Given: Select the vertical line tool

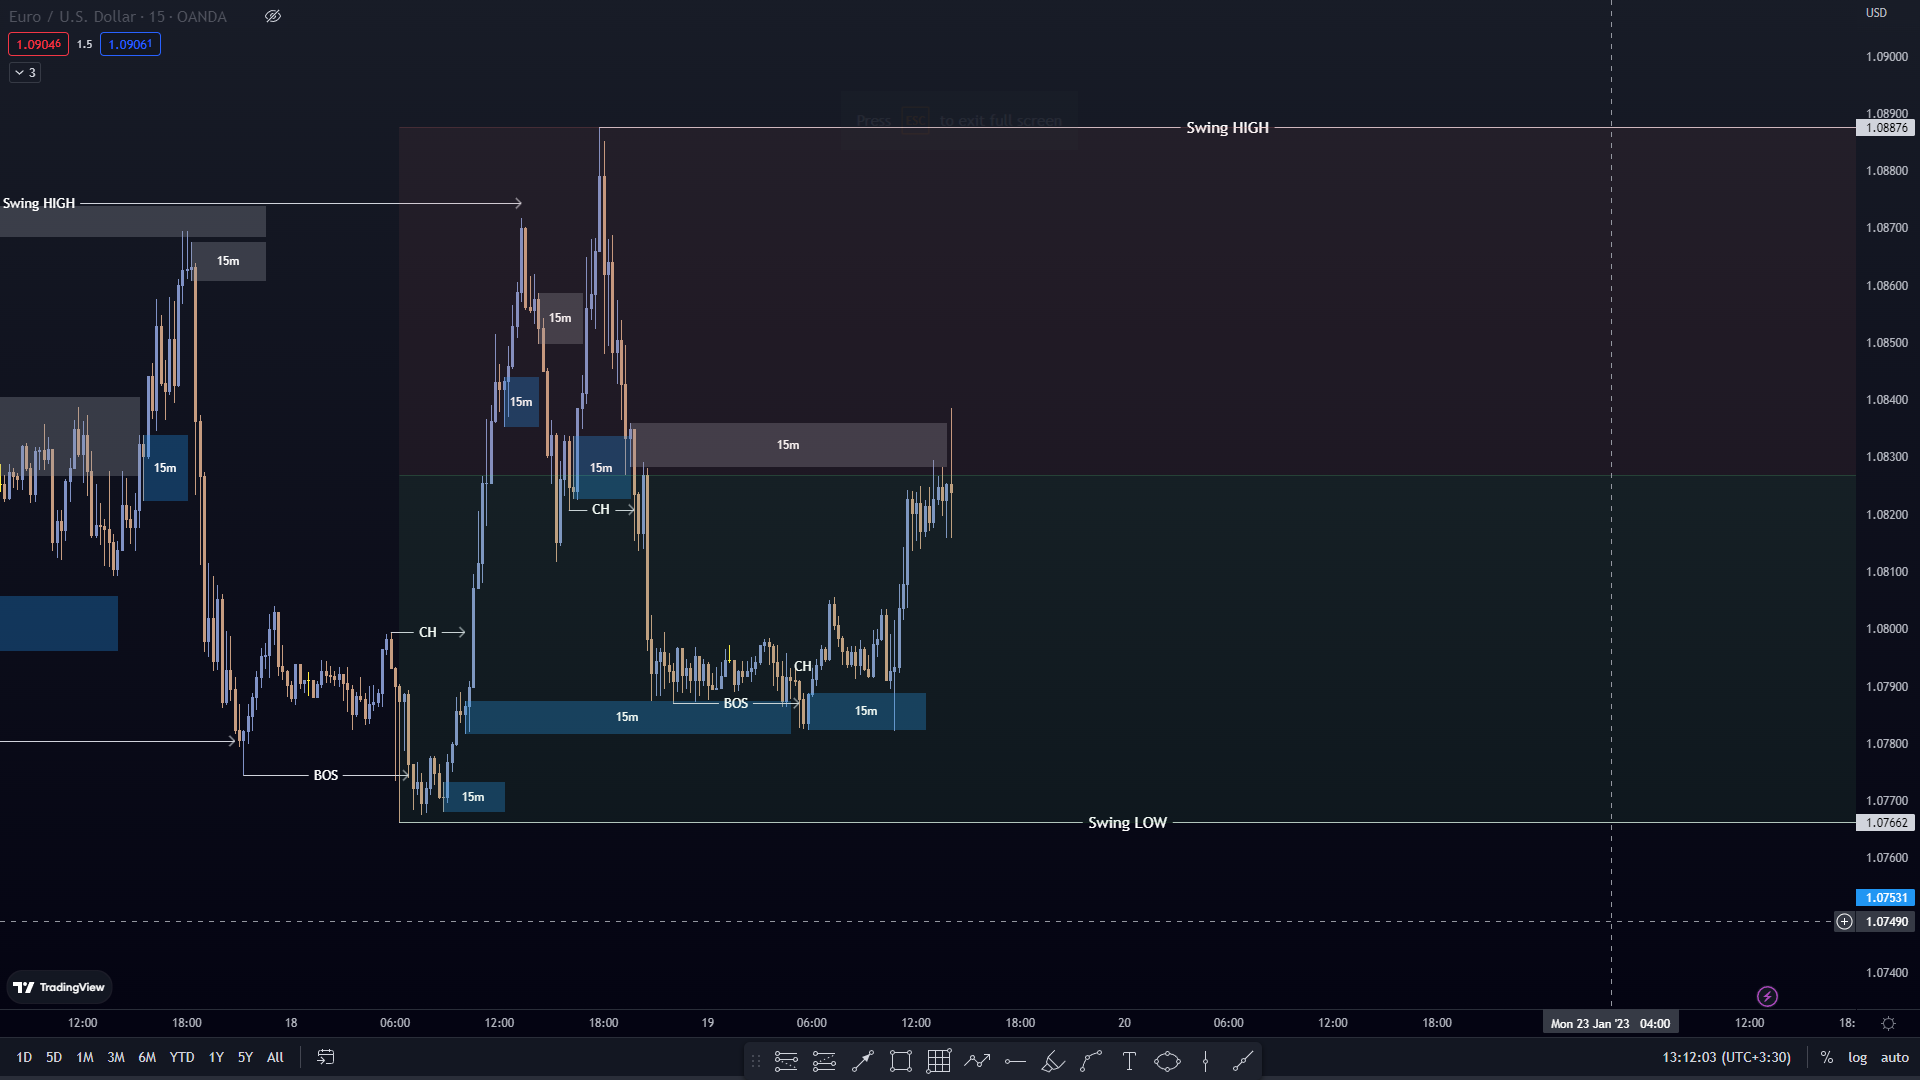Looking at the screenshot, I should click(x=1205, y=1061).
